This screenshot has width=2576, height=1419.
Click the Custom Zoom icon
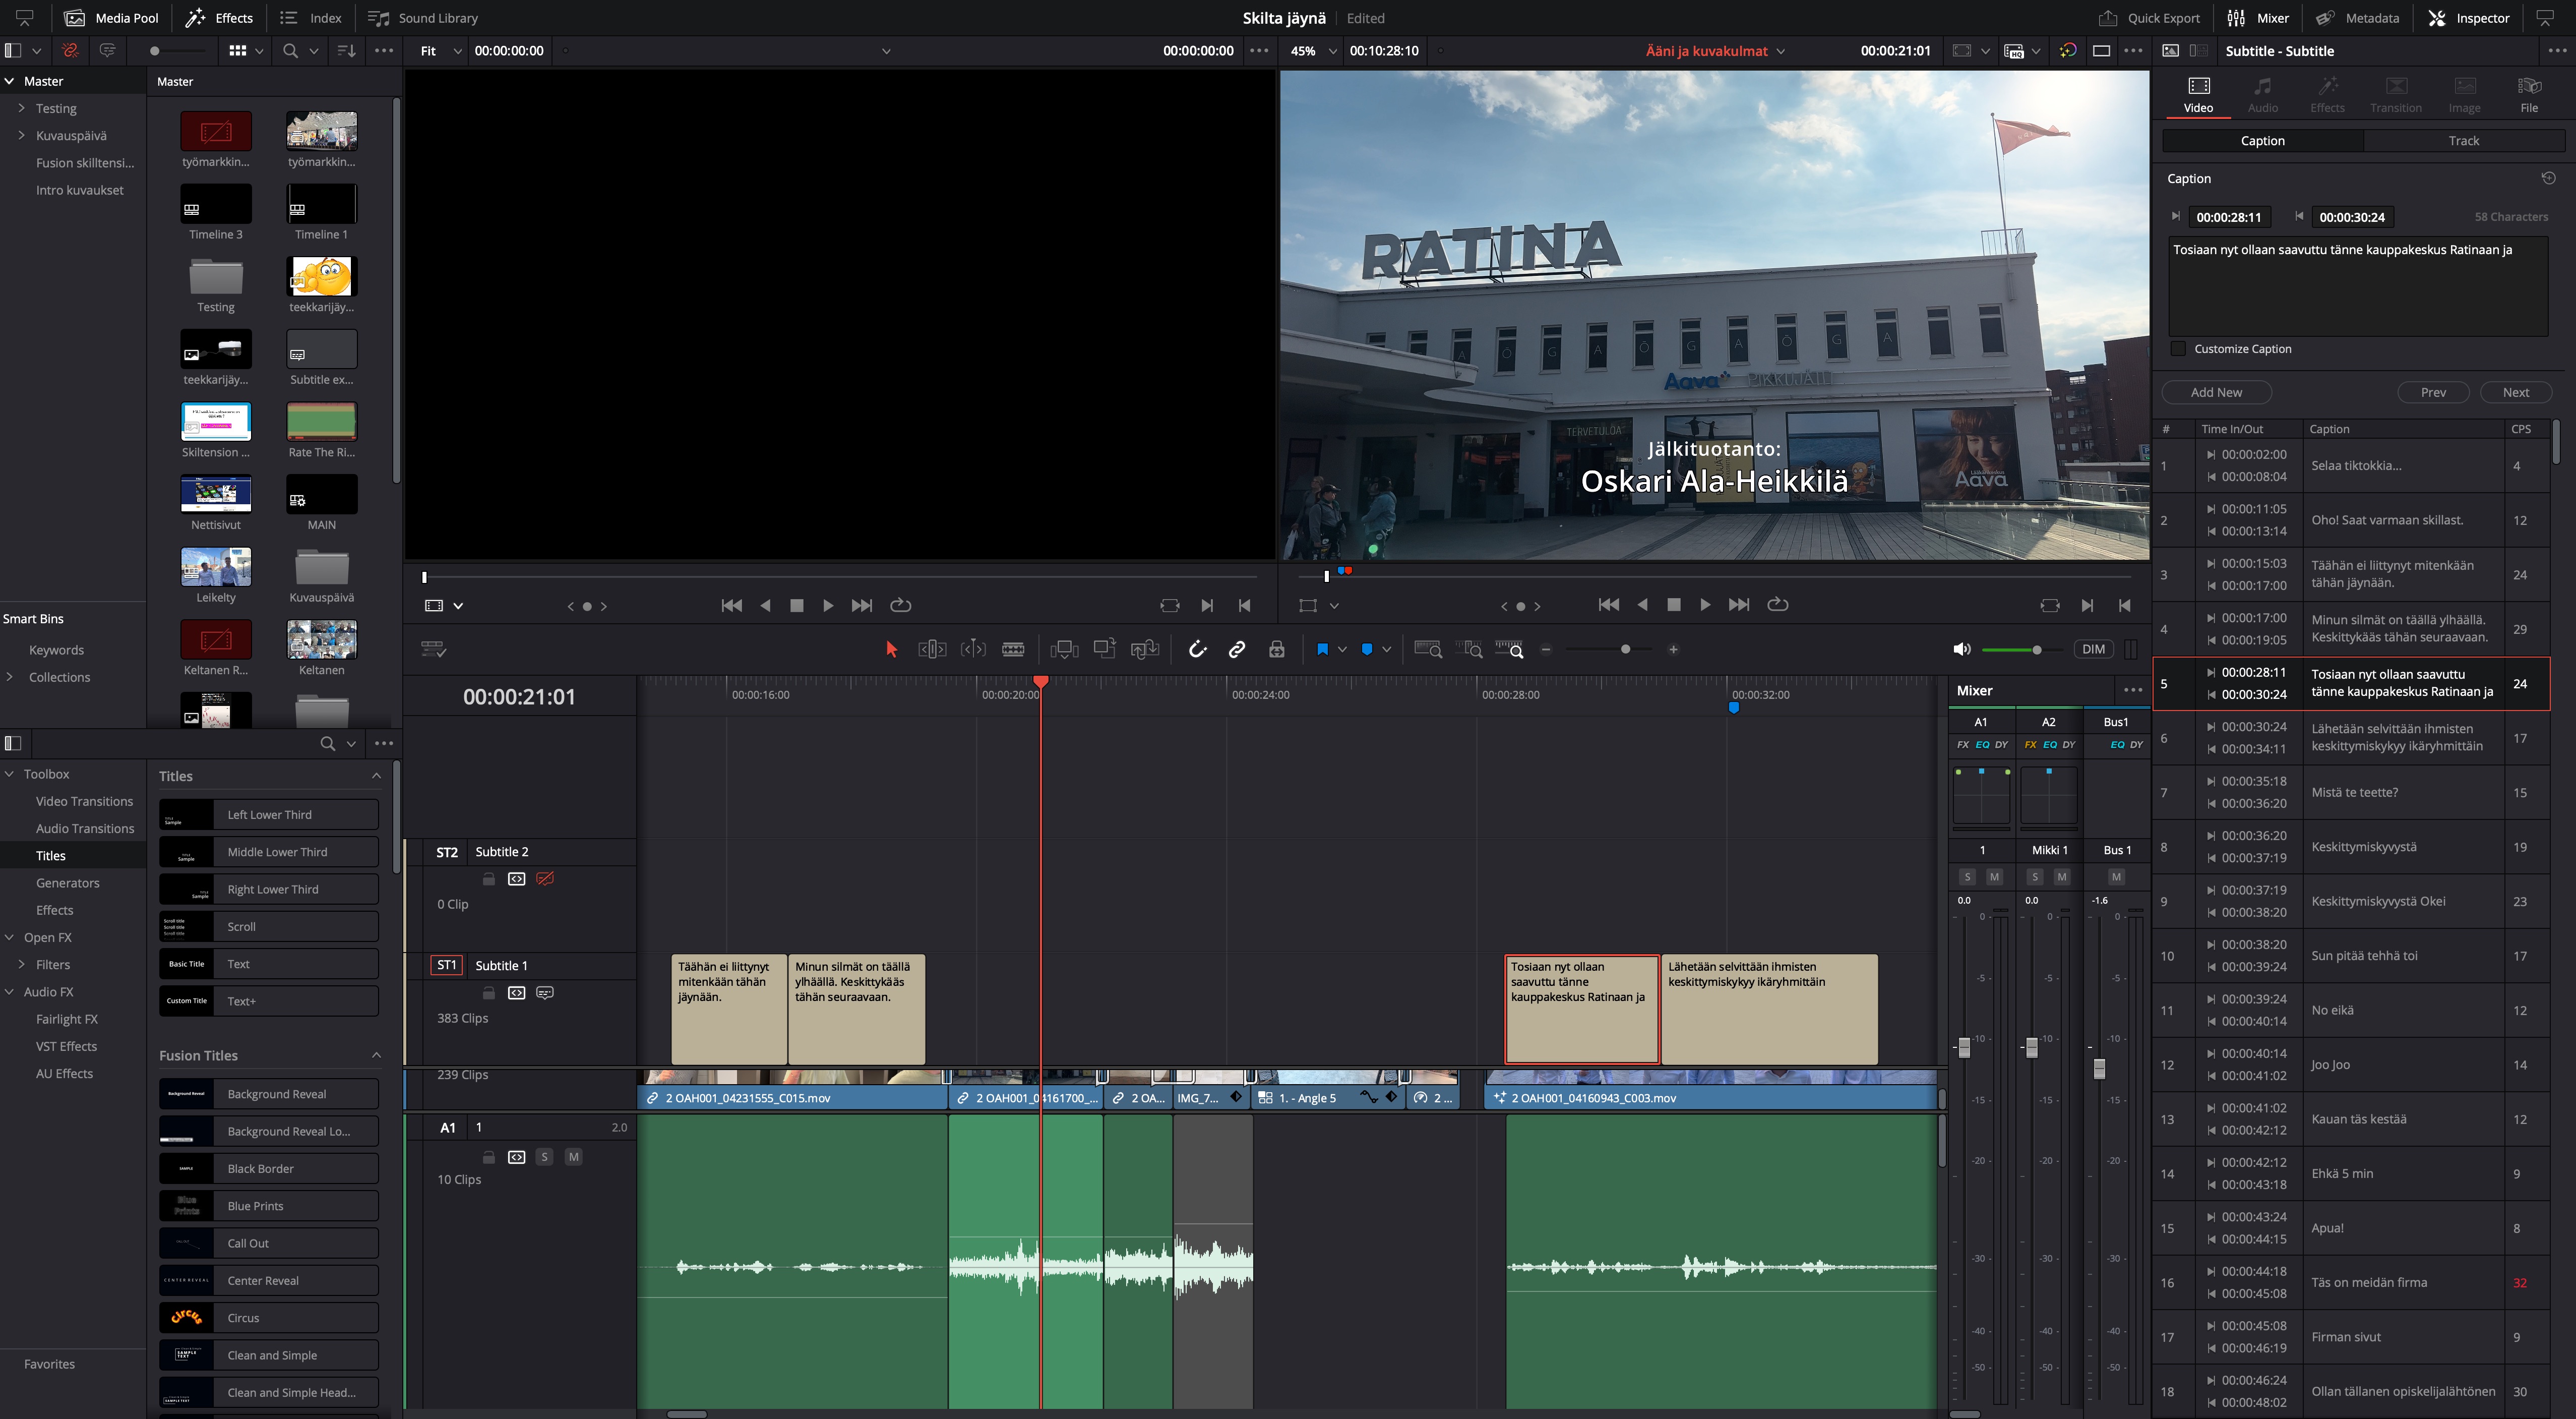point(1509,650)
